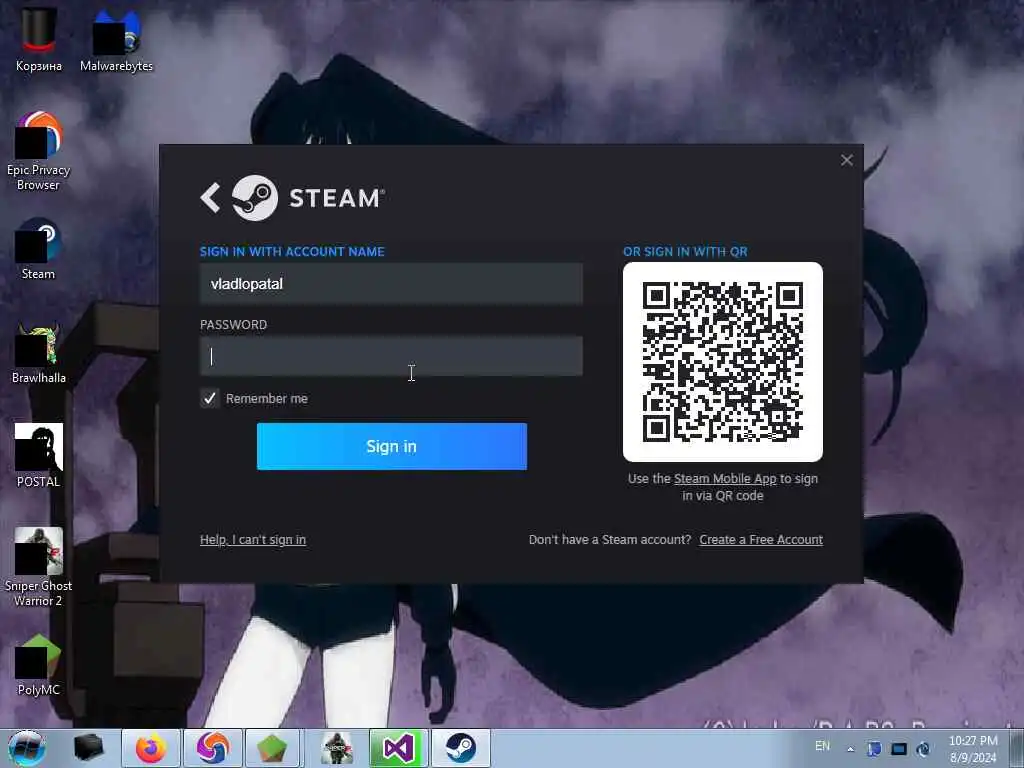The height and width of the screenshot is (768, 1024).
Task: Select the PolyMC desktop icon
Action: pos(39,665)
